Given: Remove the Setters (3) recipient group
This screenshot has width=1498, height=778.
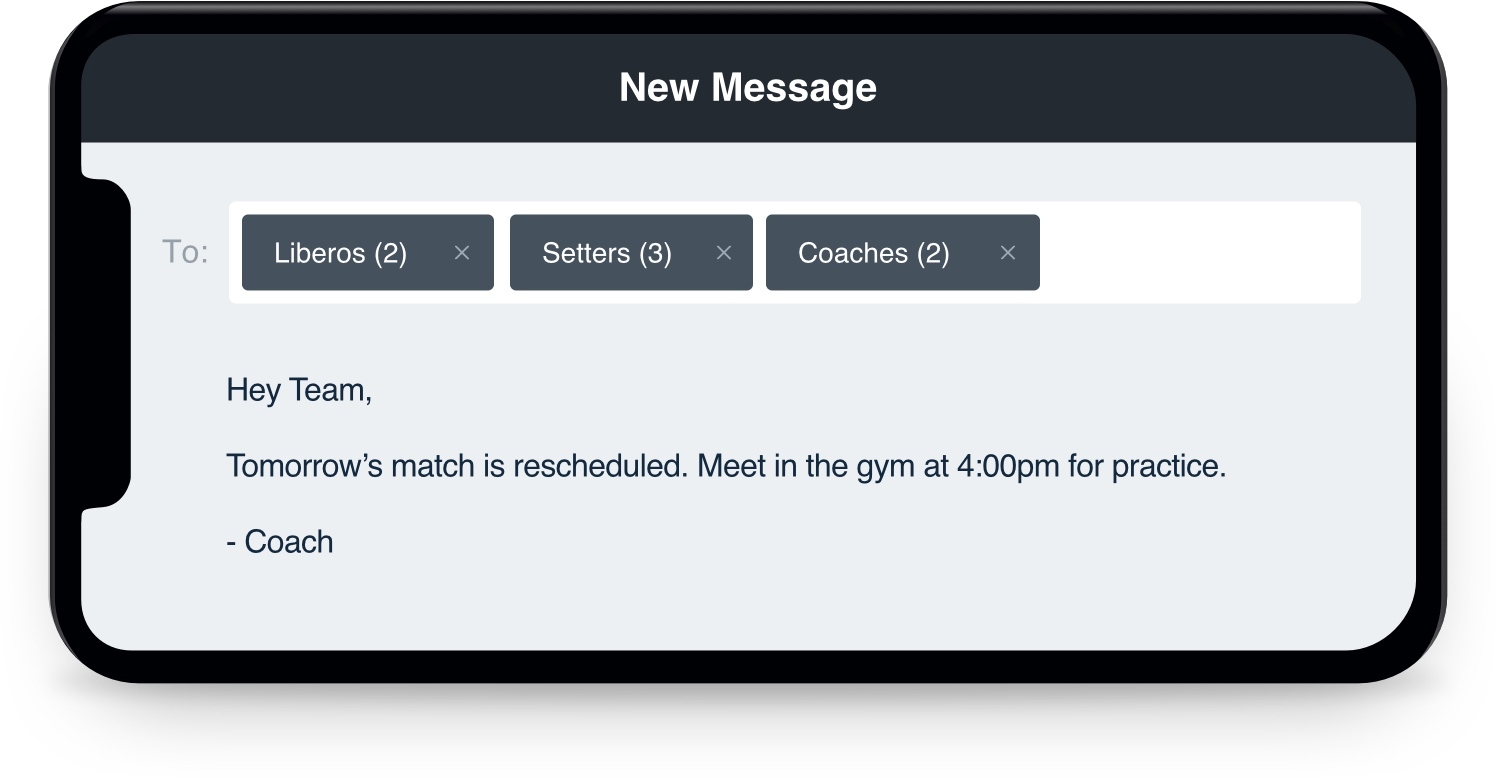Looking at the screenshot, I should (724, 253).
